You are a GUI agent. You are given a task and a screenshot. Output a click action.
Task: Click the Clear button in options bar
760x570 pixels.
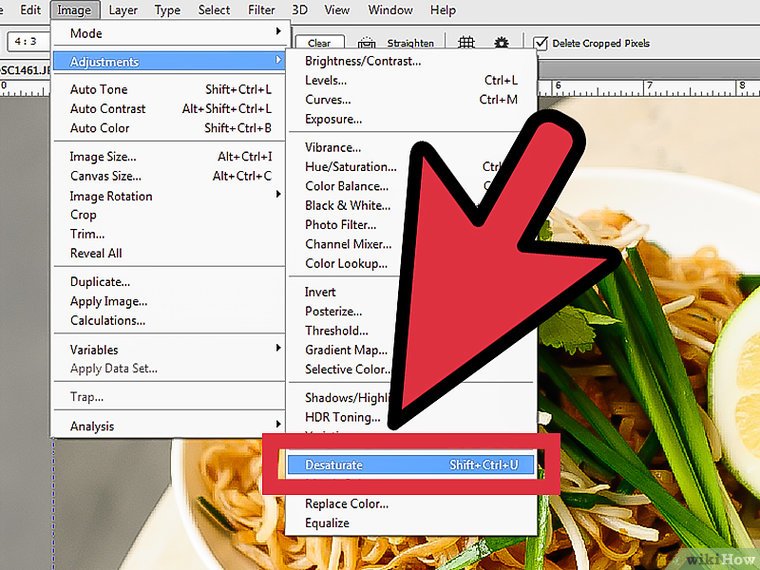[x=319, y=43]
